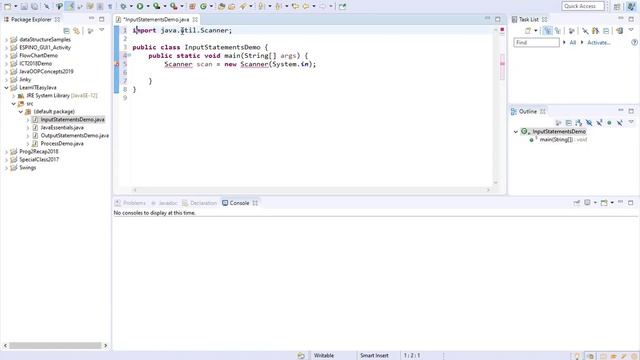Click the green Run button
This screenshot has width=640, height=360.
tap(140, 6)
